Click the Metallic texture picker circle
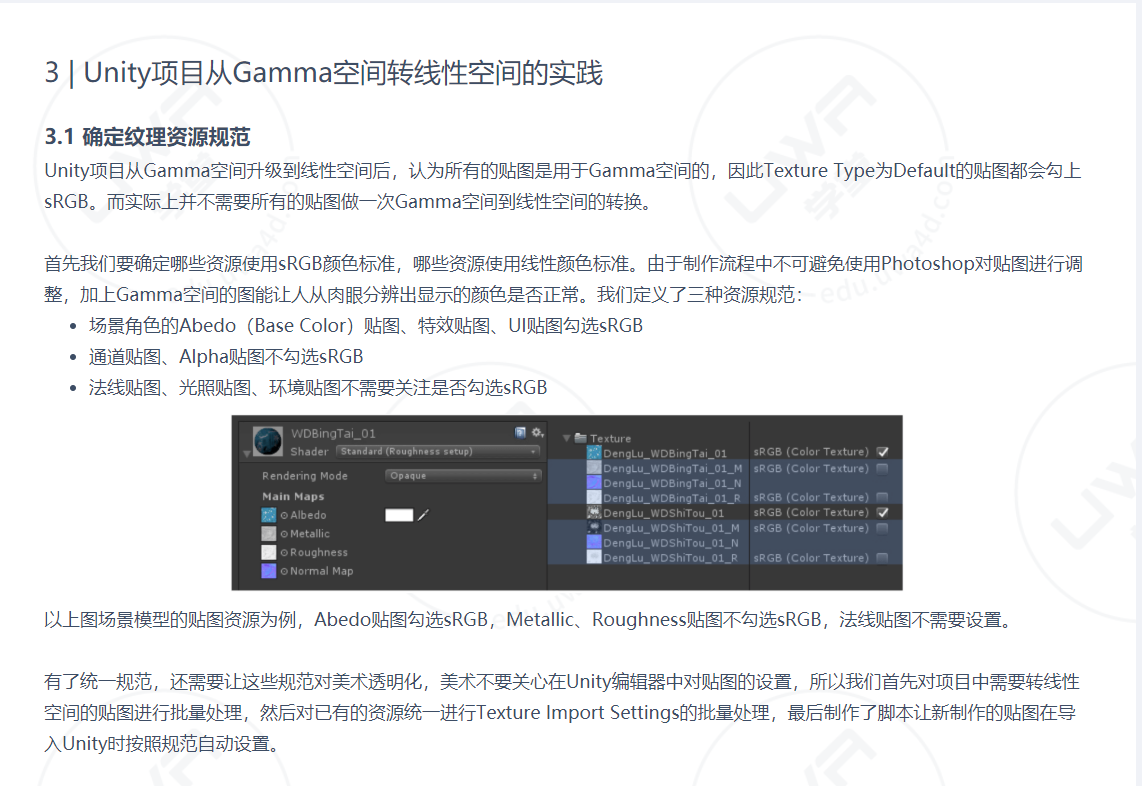 pos(284,534)
